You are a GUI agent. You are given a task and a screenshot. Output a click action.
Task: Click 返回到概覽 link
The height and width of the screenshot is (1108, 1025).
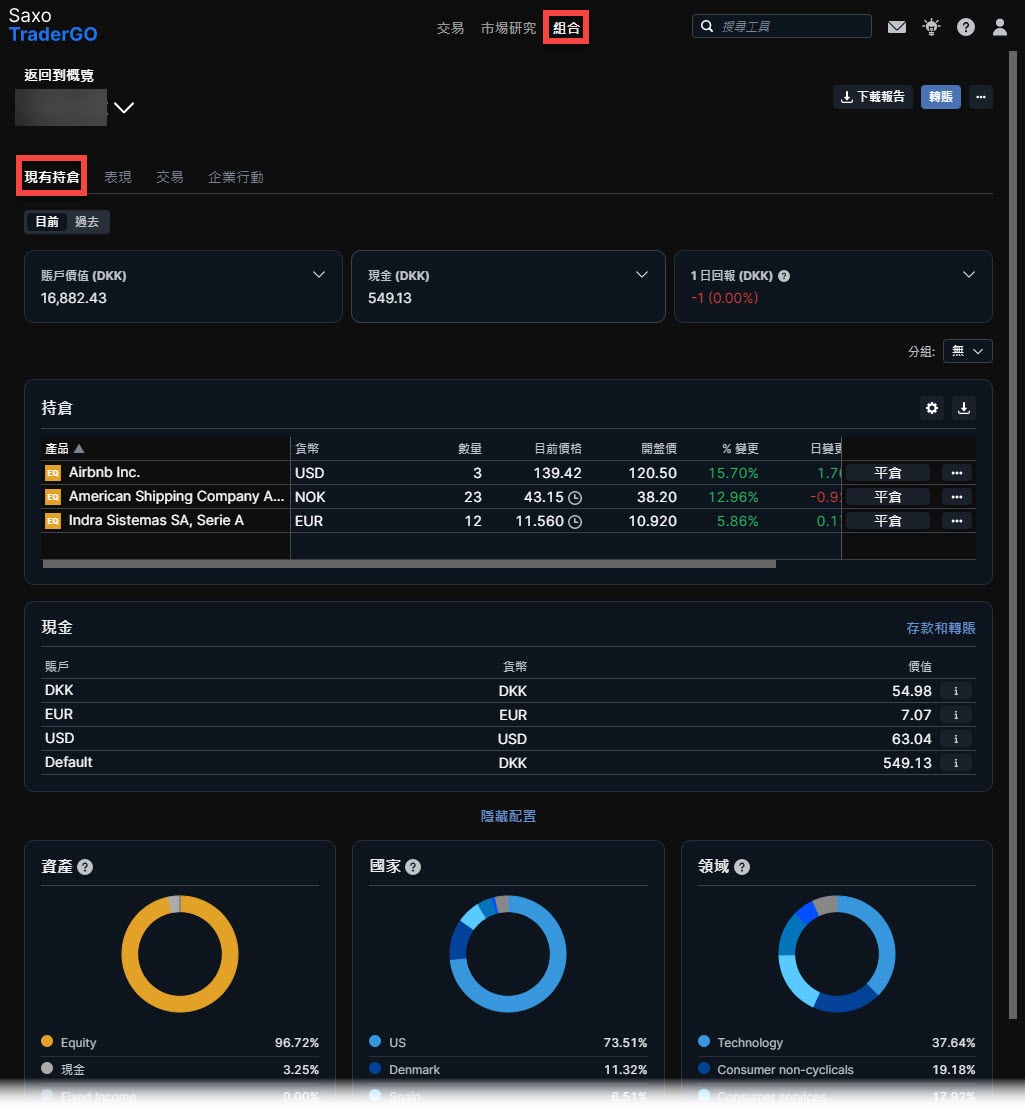[x=59, y=75]
